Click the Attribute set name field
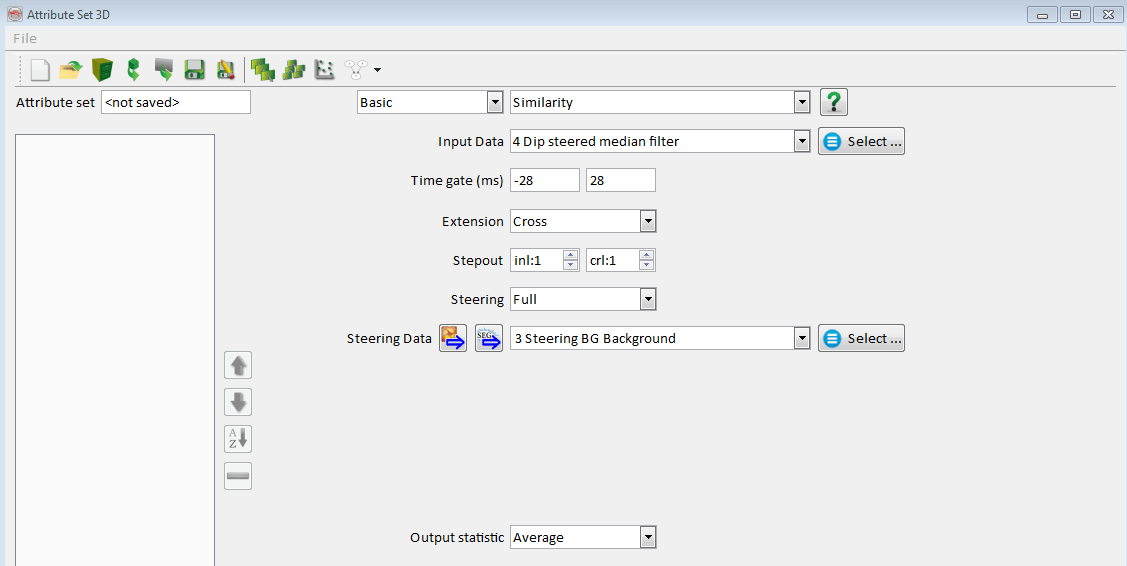 pyautogui.click(x=175, y=102)
